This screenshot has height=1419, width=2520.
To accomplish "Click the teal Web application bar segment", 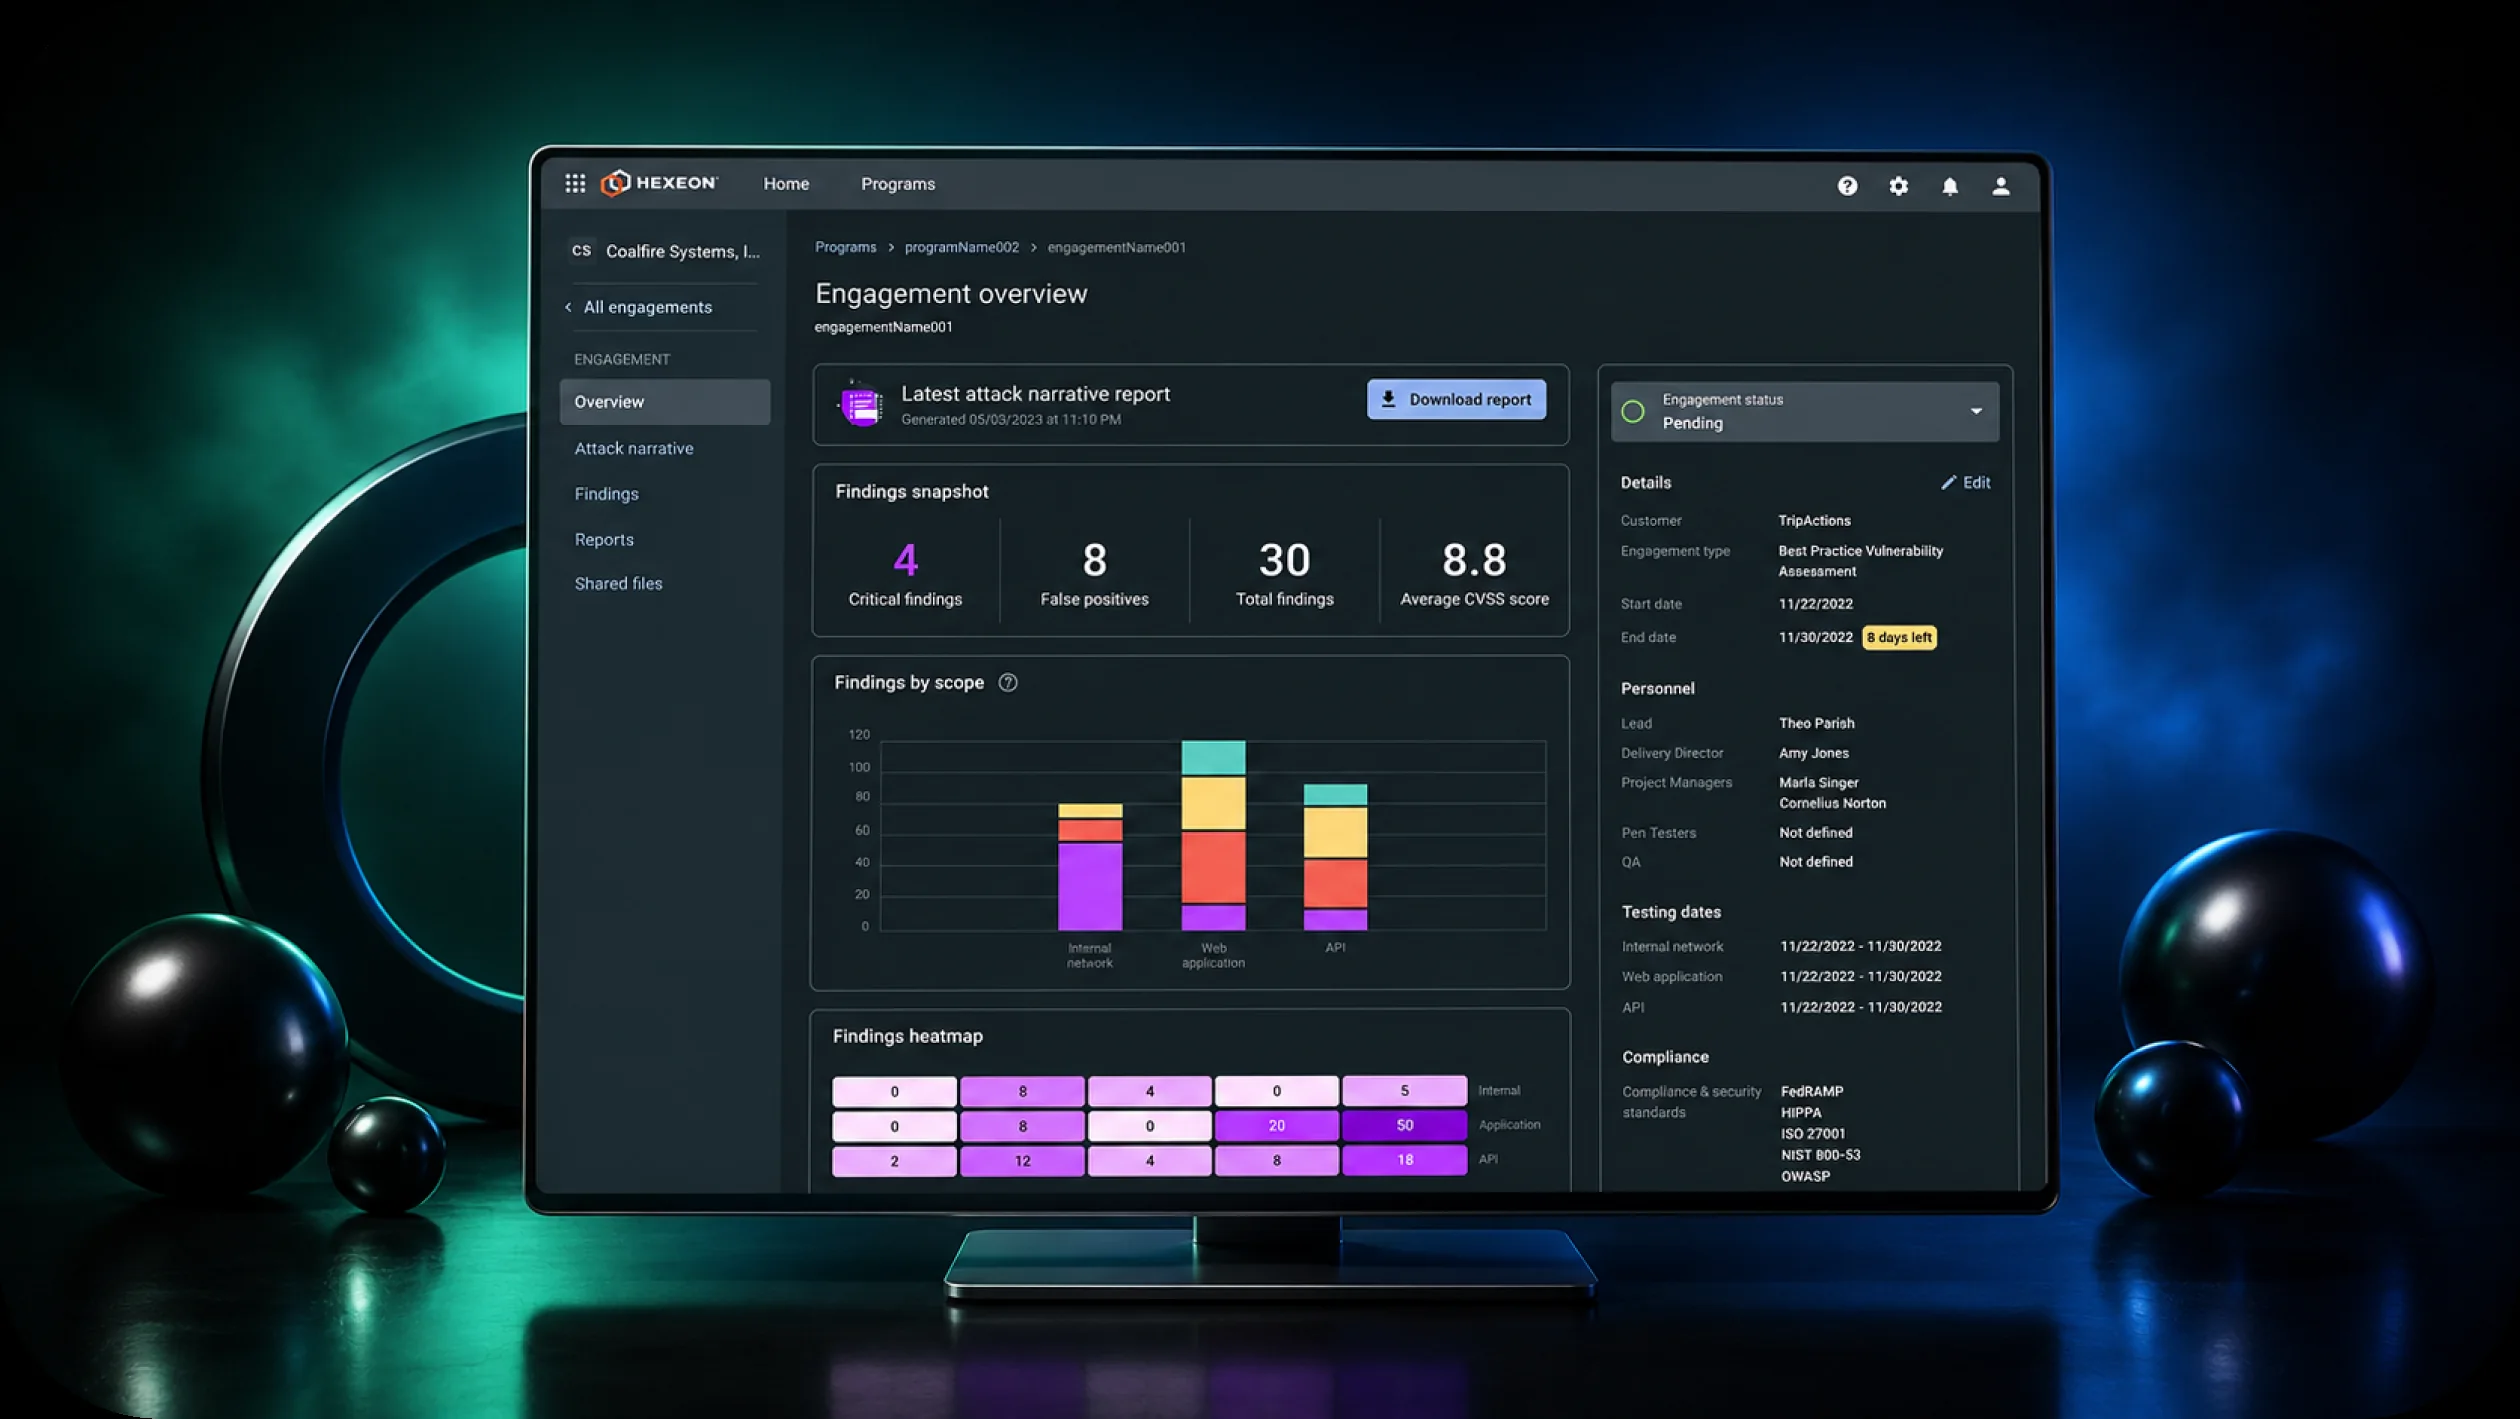I will pyautogui.click(x=1213, y=757).
